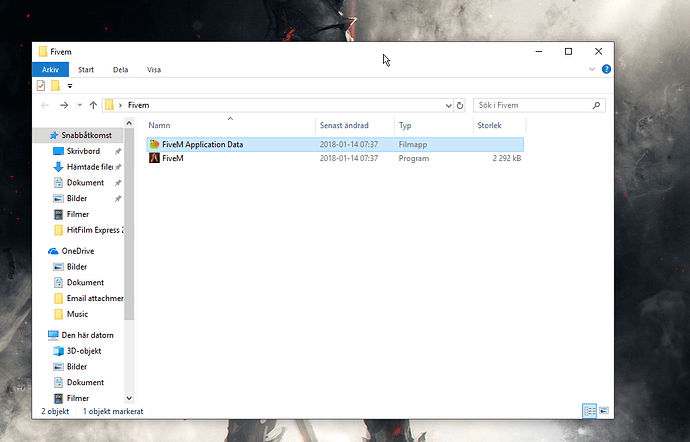Image resolution: width=690 pixels, height=442 pixels.
Task: Go up one folder level arrow
Action: click(93, 105)
